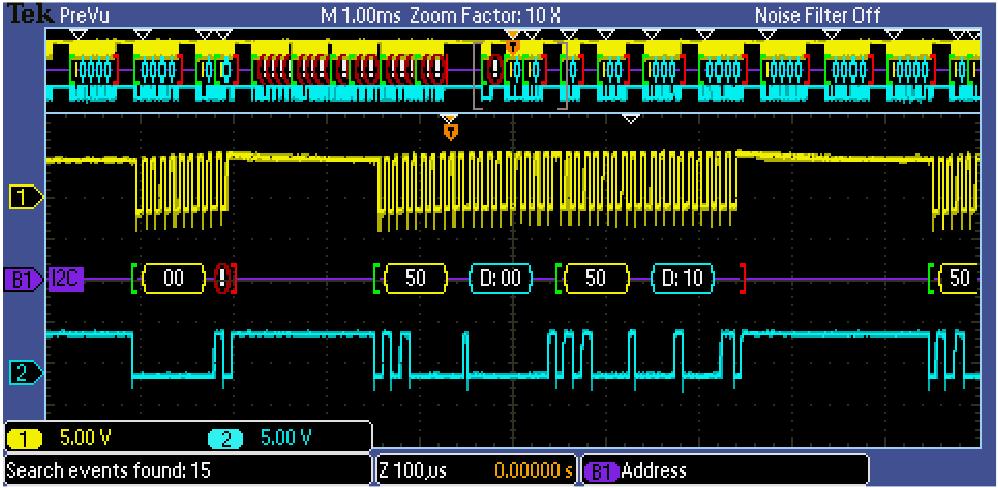Click the white search mark triangle above zoomed waveform

pyautogui.click(x=630, y=118)
